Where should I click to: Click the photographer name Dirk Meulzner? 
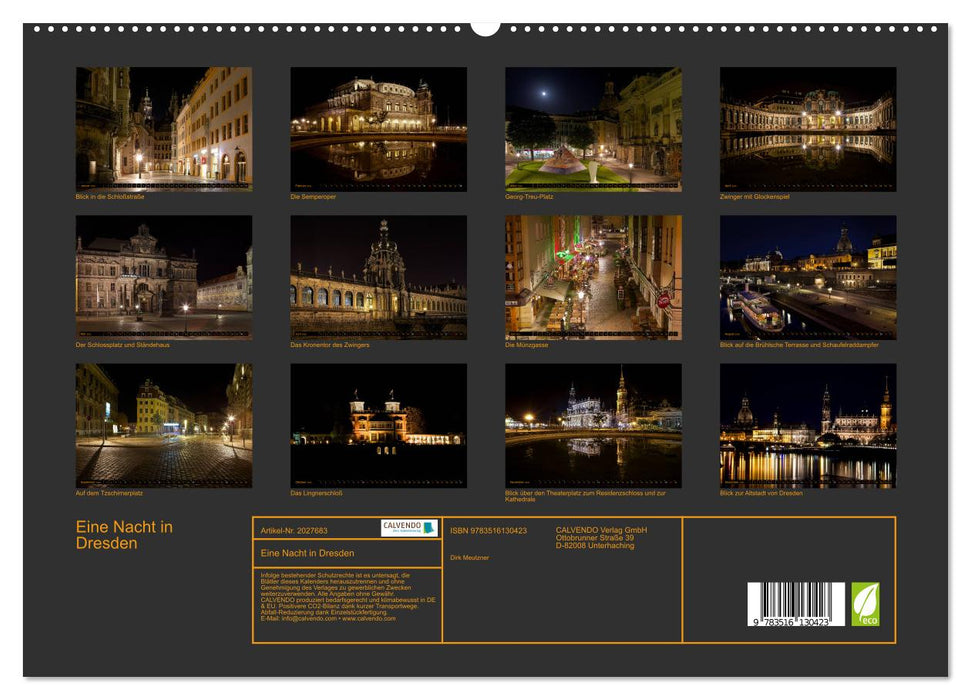[x=470, y=556]
